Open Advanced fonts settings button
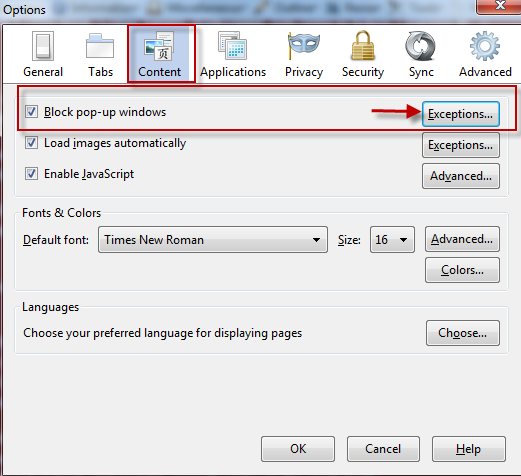 point(462,239)
